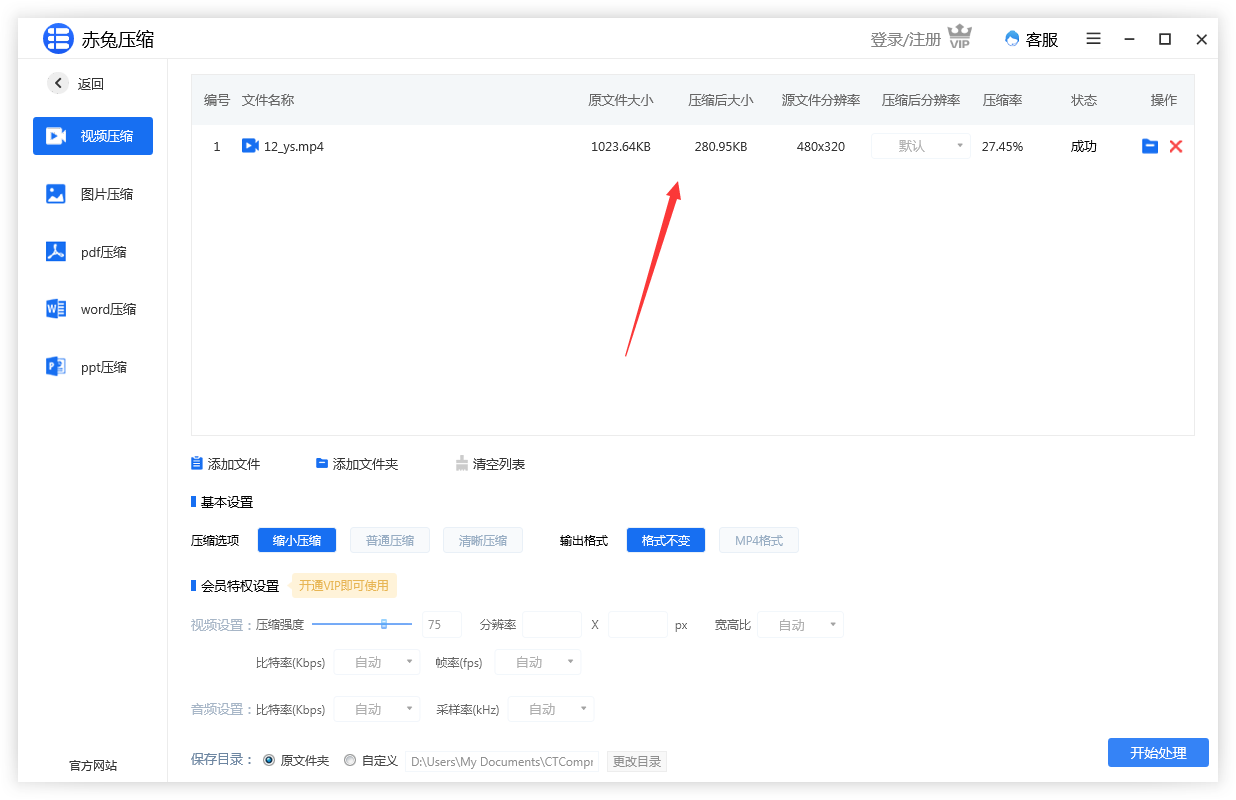Open customer service (客服)

pos(1031,39)
